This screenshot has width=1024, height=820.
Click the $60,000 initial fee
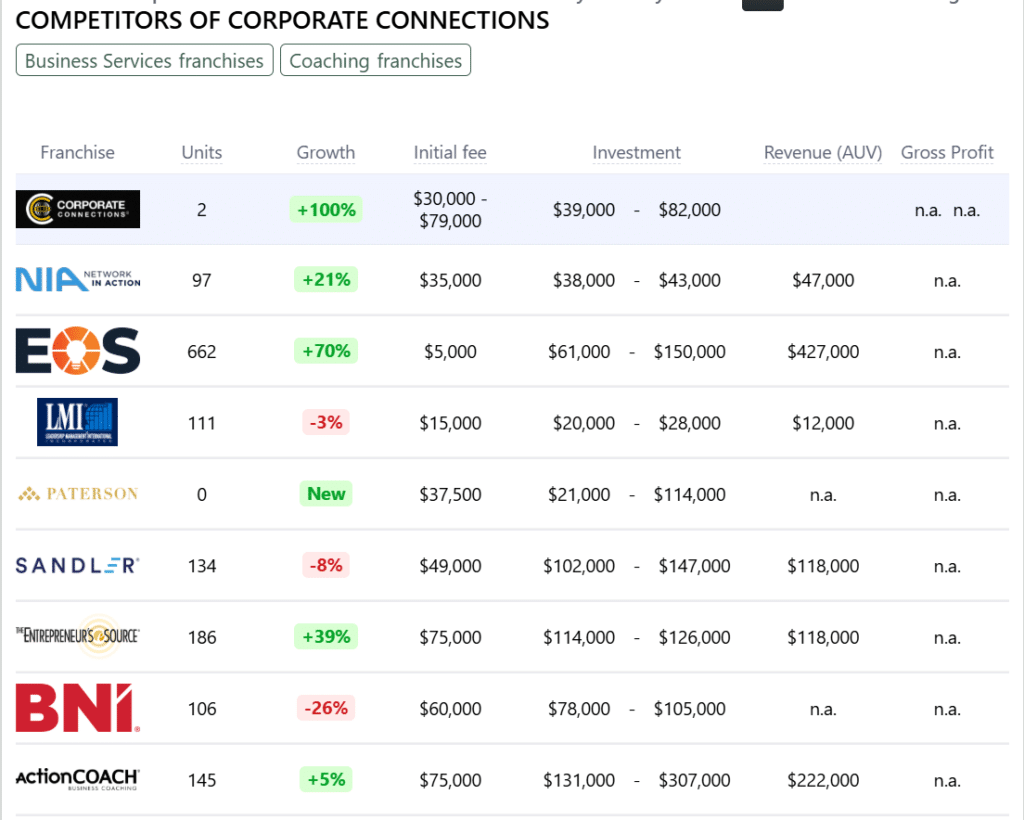[x=450, y=709]
